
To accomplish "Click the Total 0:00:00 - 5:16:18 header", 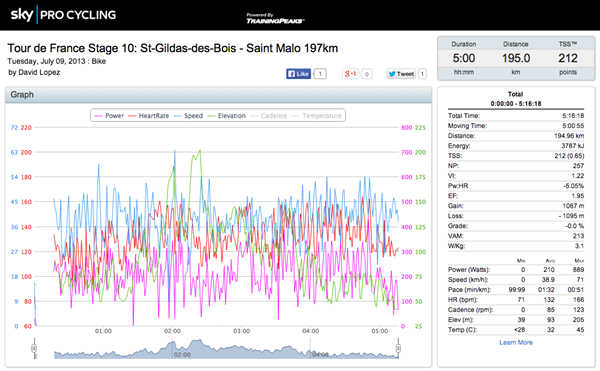I will point(516,99).
